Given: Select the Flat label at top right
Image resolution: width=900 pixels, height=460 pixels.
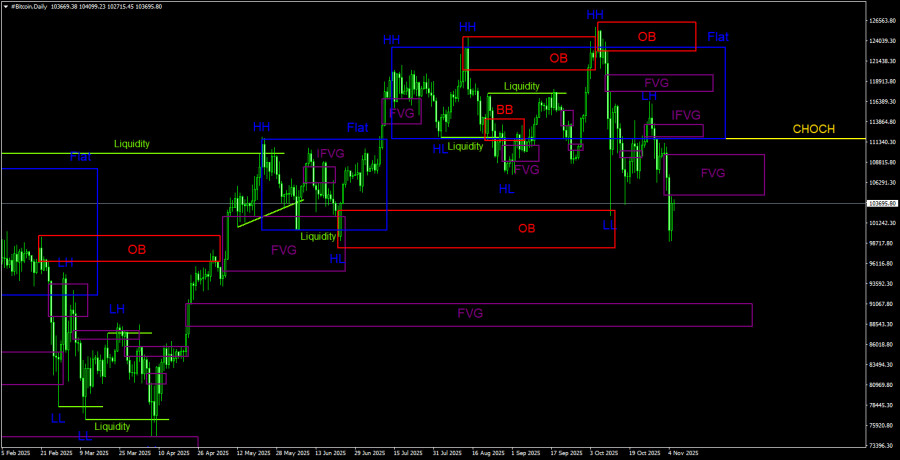Looking at the screenshot, I should [717, 37].
